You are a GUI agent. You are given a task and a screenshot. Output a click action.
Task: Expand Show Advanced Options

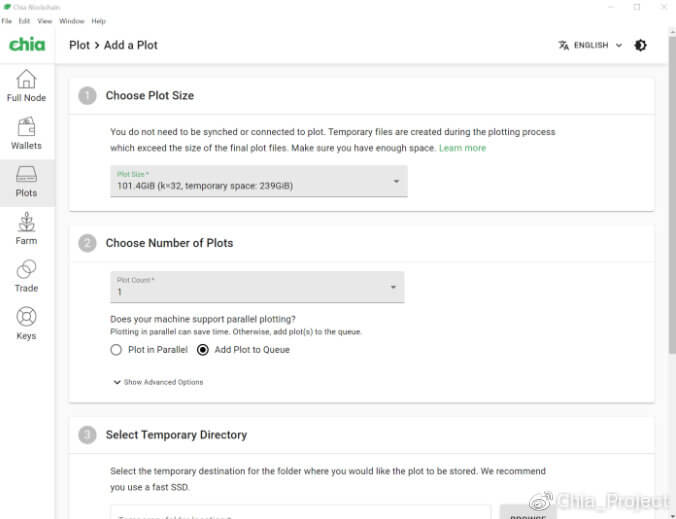pyautogui.click(x=158, y=382)
